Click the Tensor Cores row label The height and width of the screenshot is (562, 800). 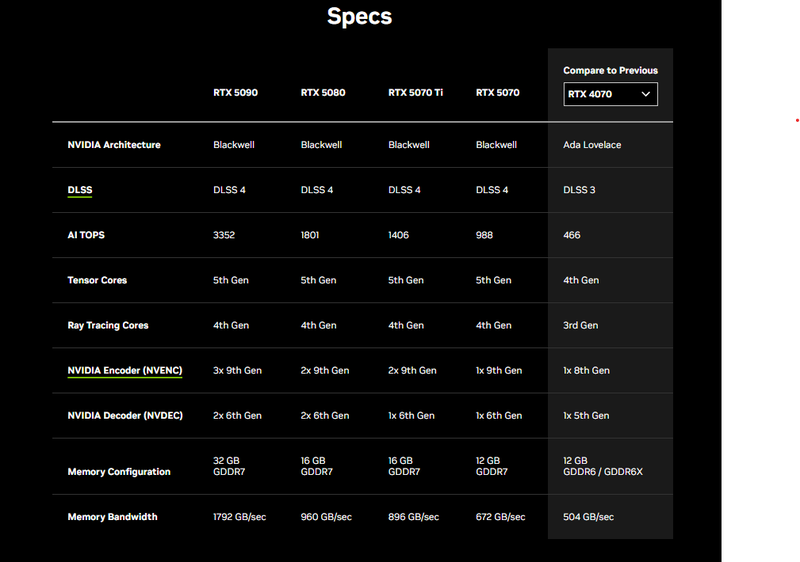pos(97,280)
